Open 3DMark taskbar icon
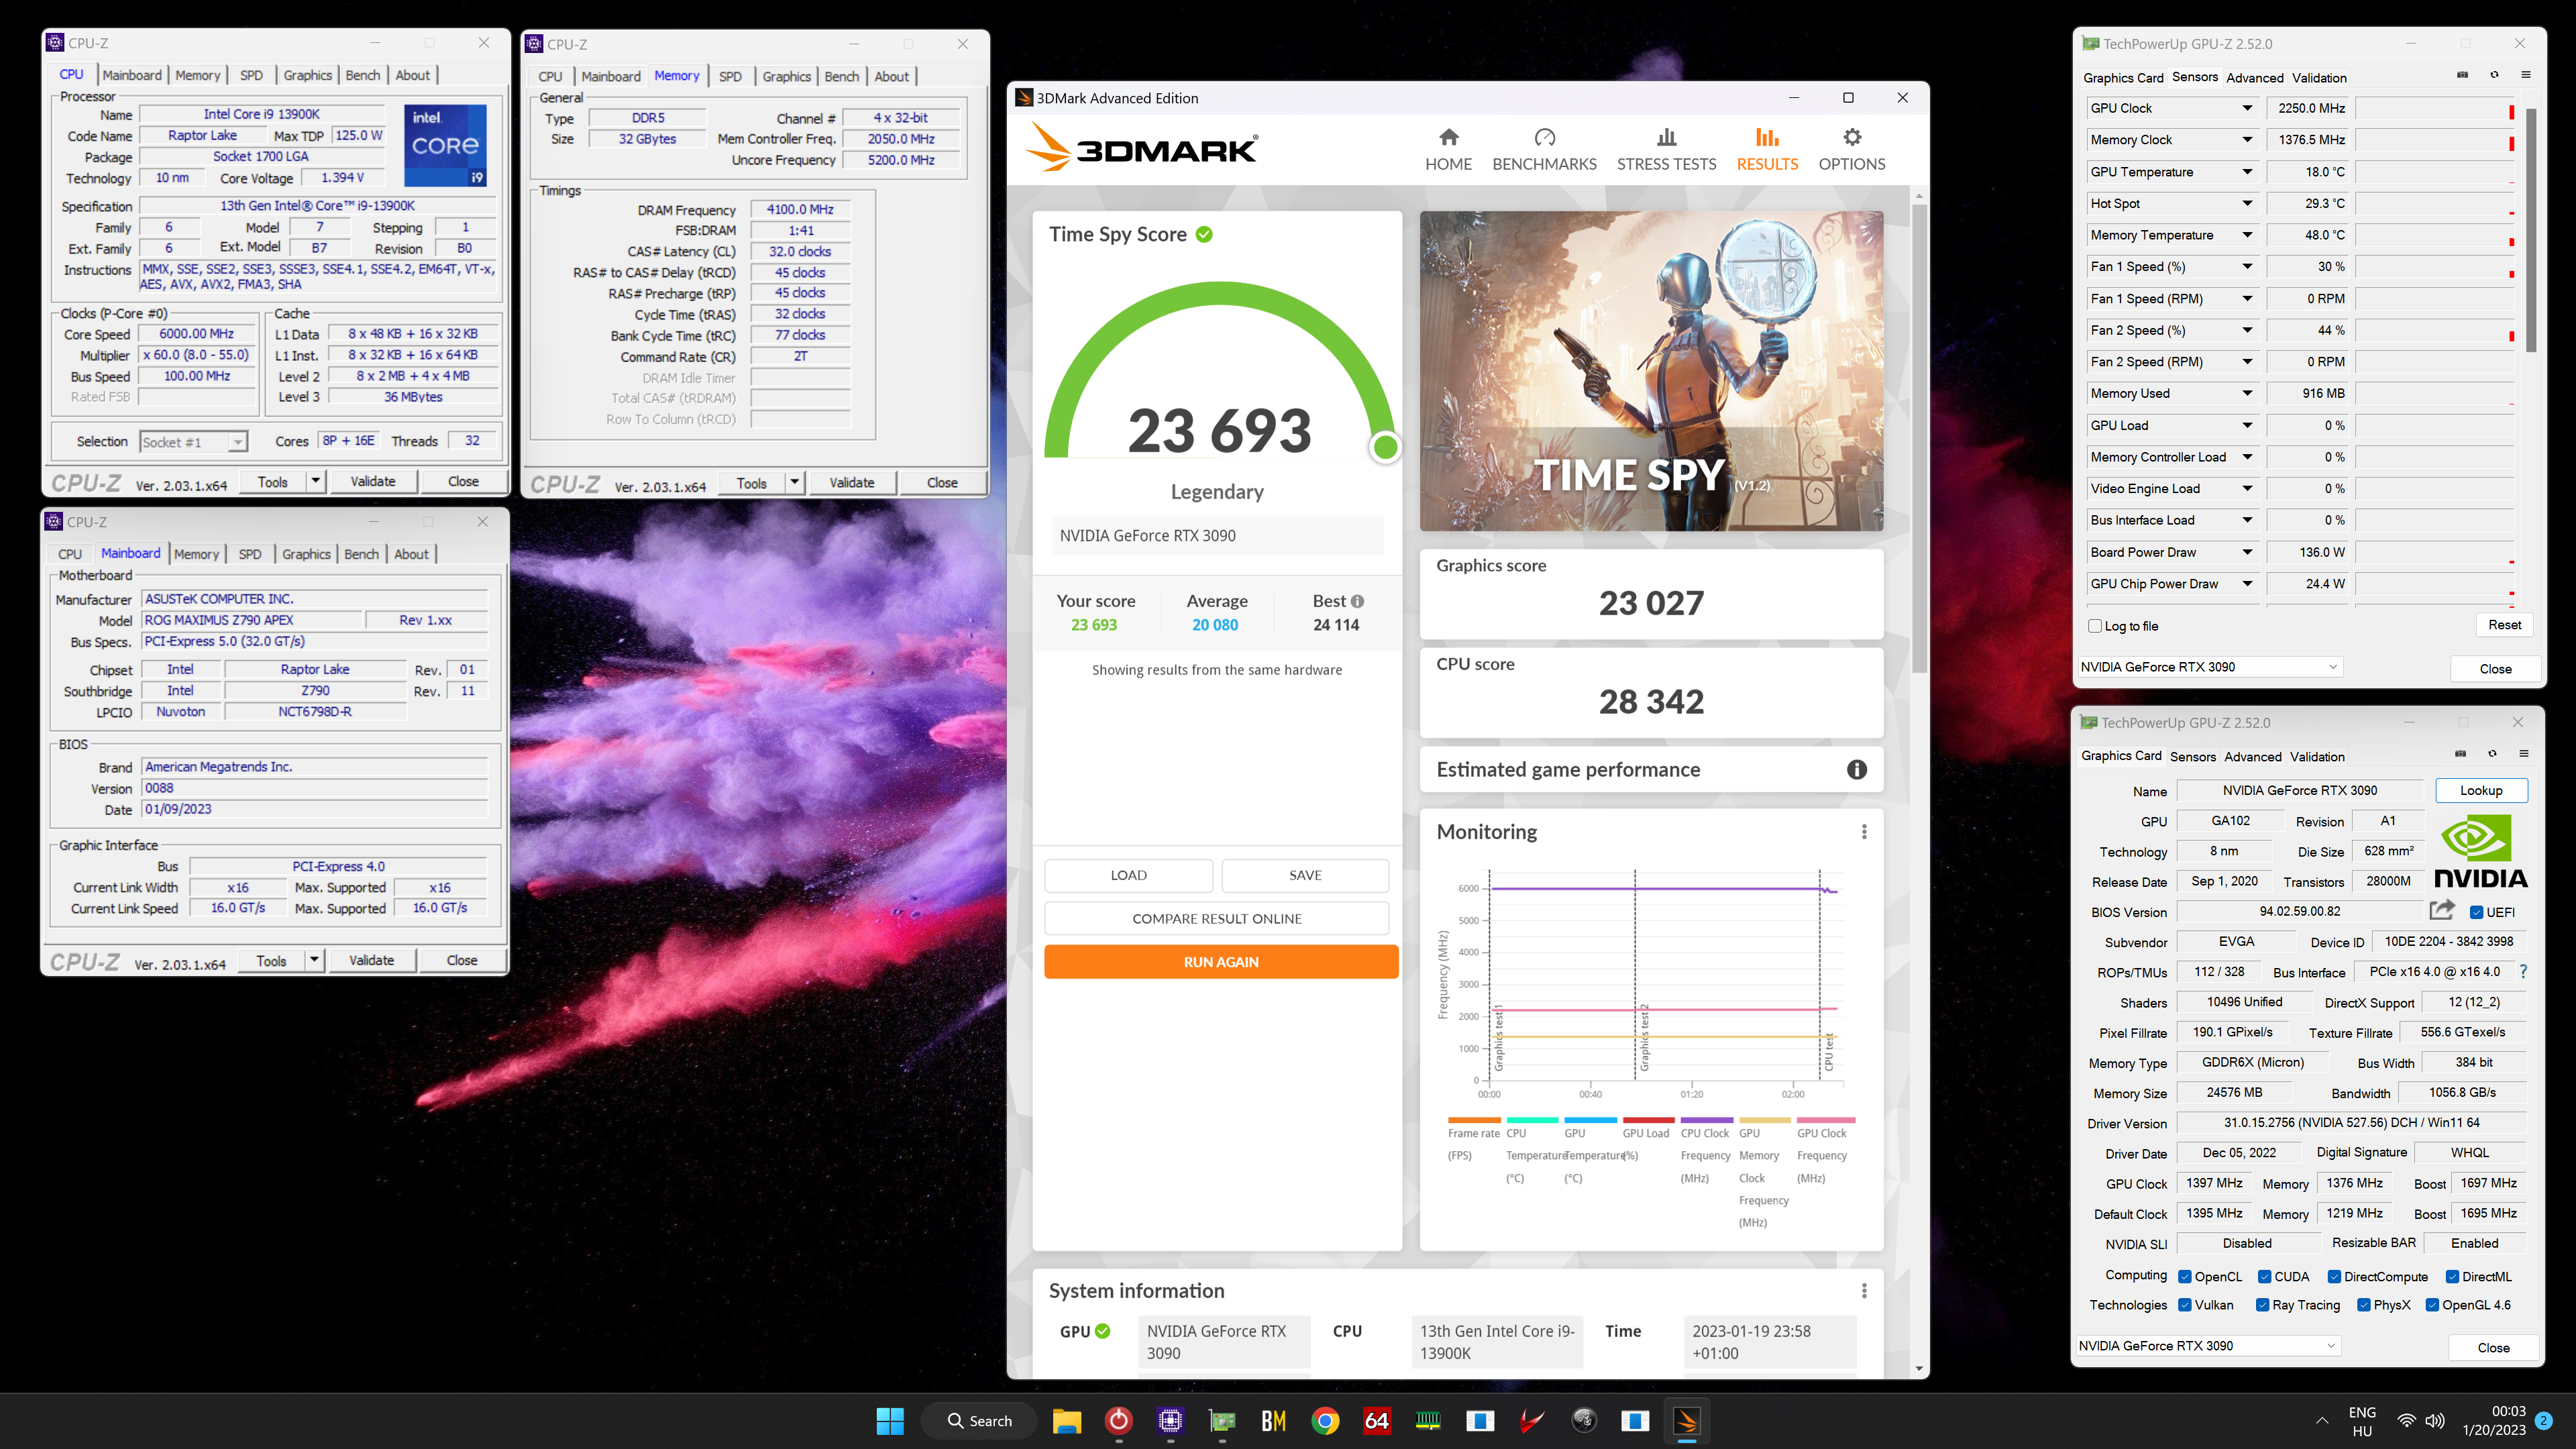2576x1449 pixels. 1687,1420
